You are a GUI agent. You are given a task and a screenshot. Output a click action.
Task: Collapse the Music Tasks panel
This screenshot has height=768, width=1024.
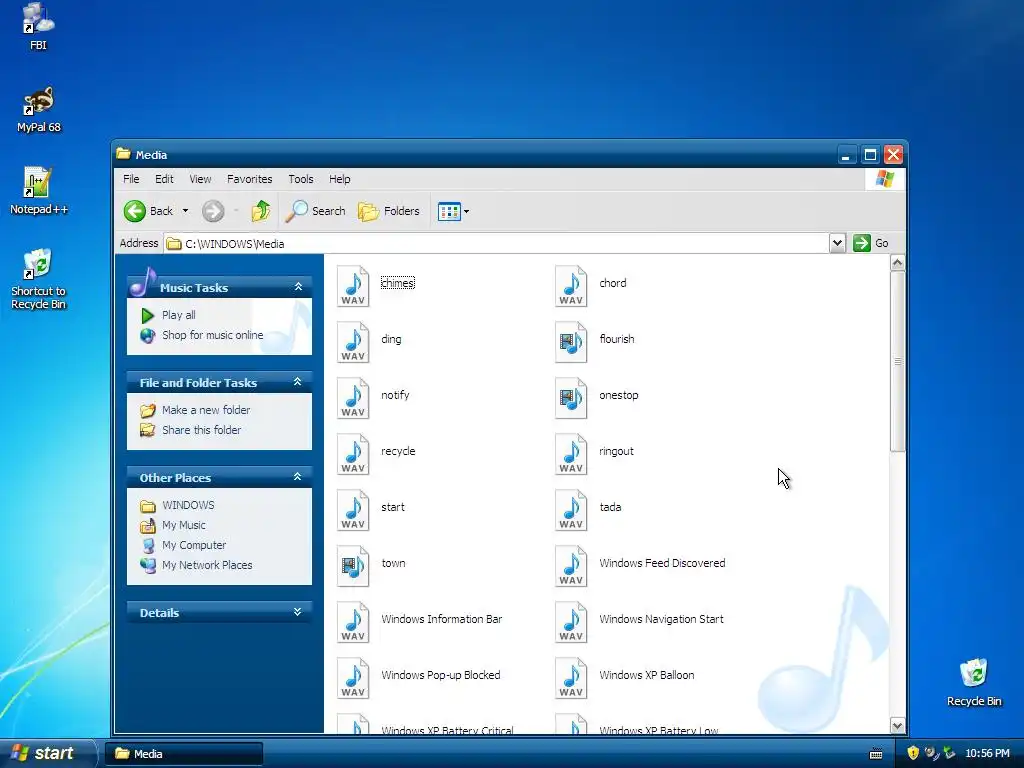tap(298, 287)
